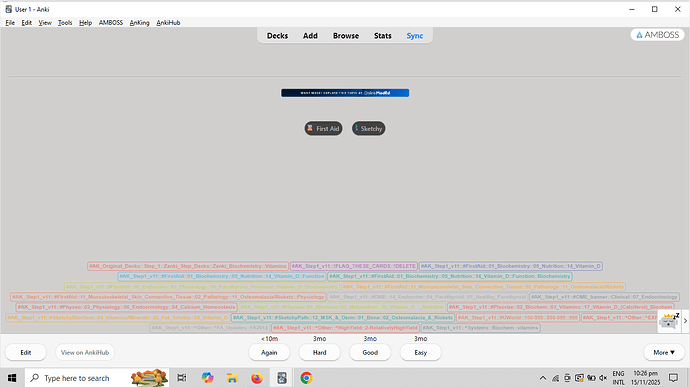This screenshot has width=690, height=387.
Task: Open the card Browse window
Action: click(346, 36)
